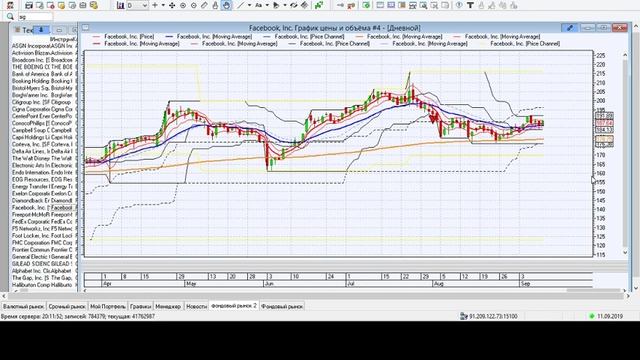Click the green connection indicator by the date

pyautogui.click(x=592, y=316)
